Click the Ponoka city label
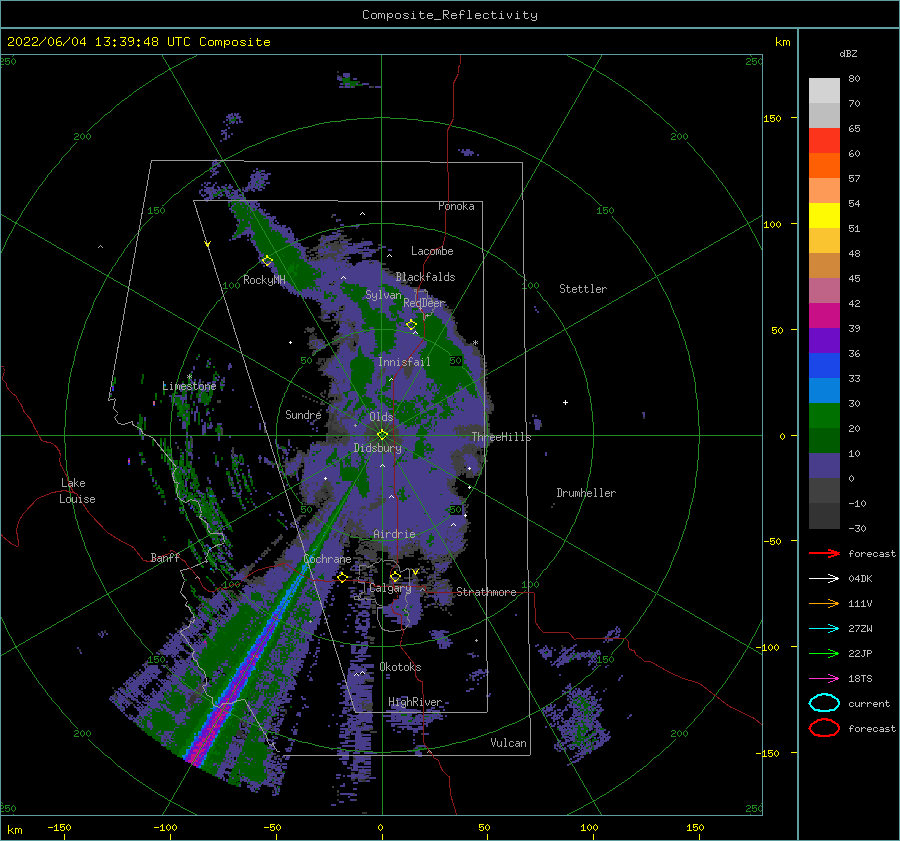Viewport: 900px width, 841px height. (x=456, y=206)
